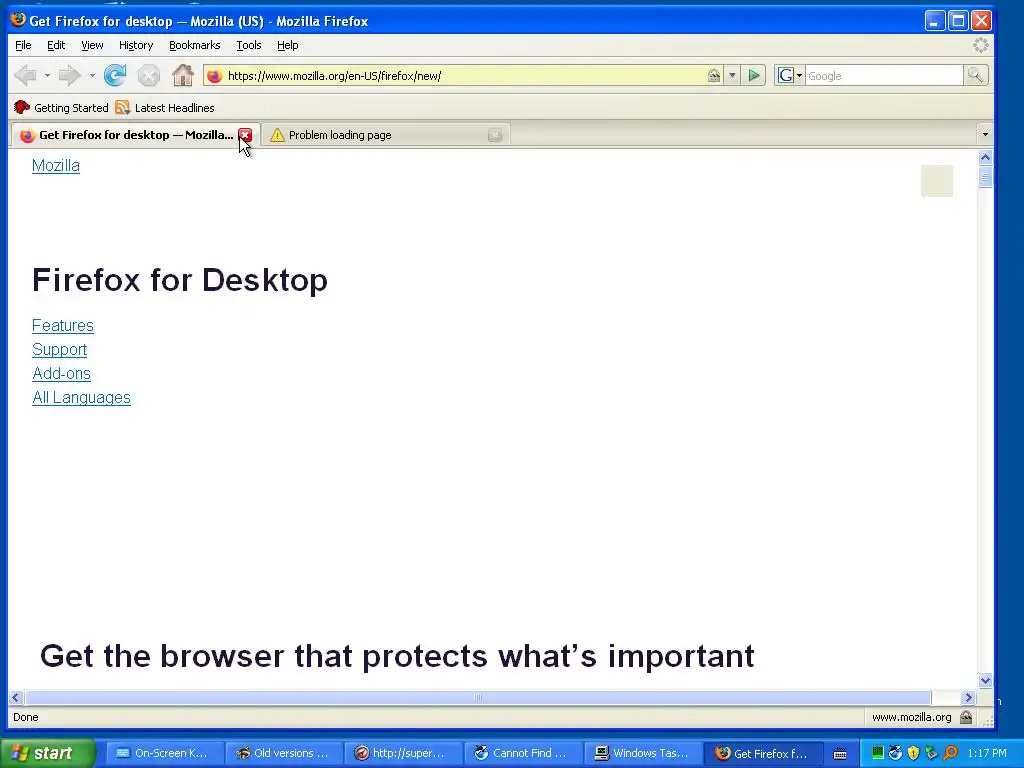The height and width of the screenshot is (768, 1024).
Task: Switch to the Problem loading page tab
Action: (385, 135)
